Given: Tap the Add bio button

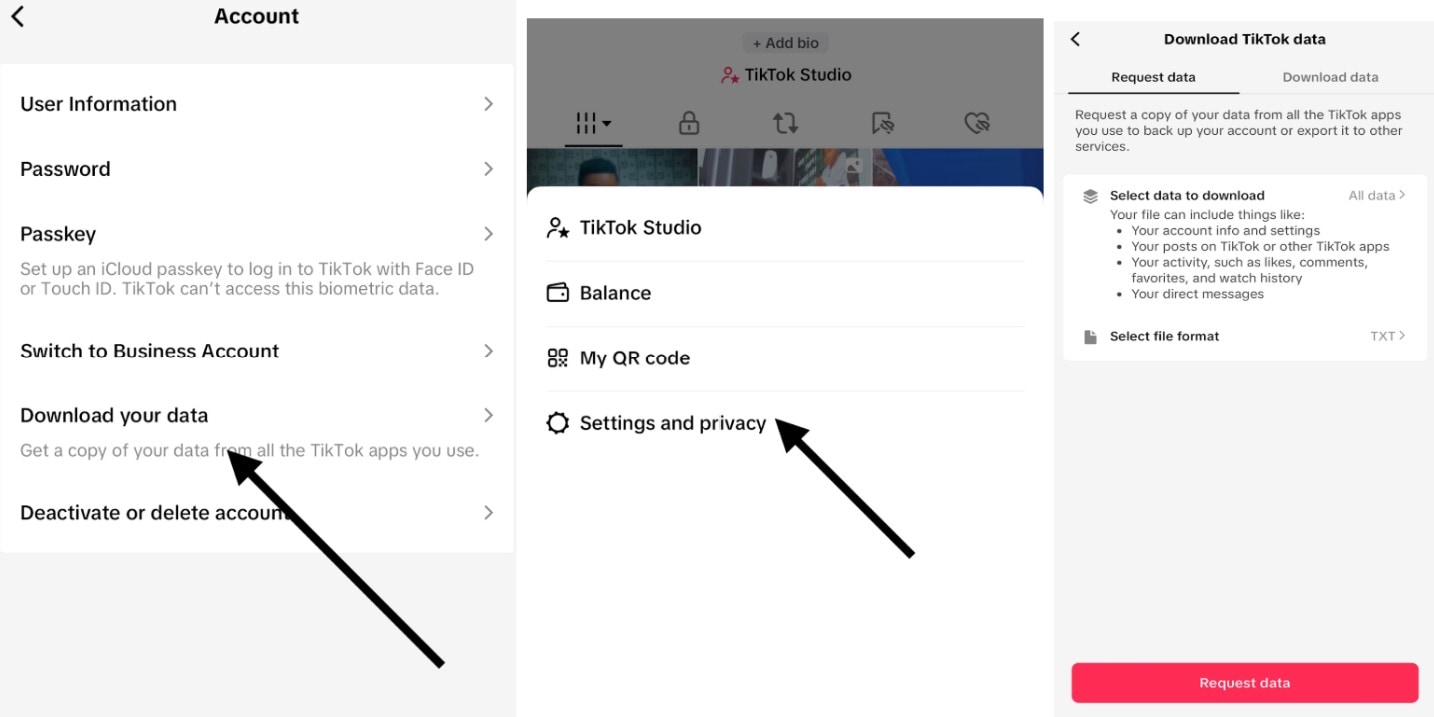Looking at the screenshot, I should coord(786,43).
